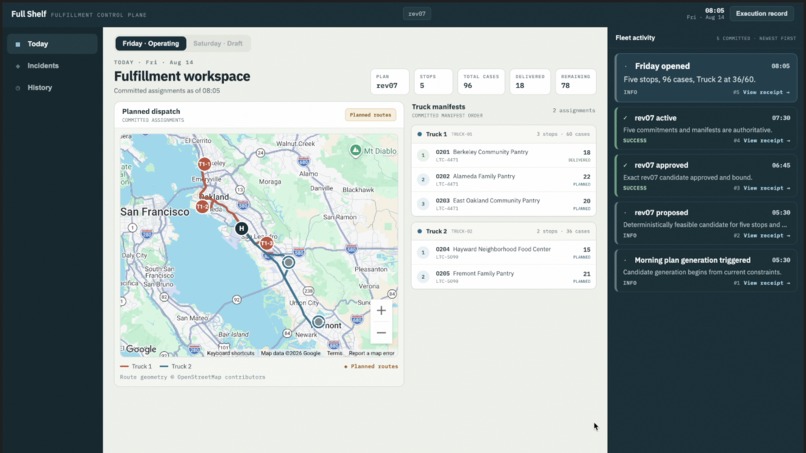Viewport: 806px width, 453px height.
Task: Select stop 0201 Berkeley Community Pantry
Action: [x=504, y=155]
